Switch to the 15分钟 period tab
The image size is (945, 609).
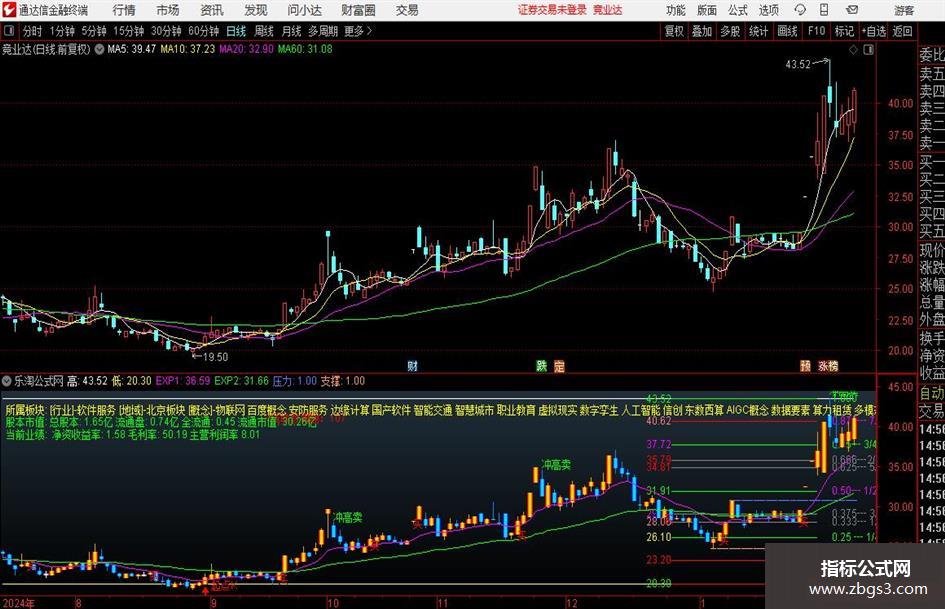128,31
